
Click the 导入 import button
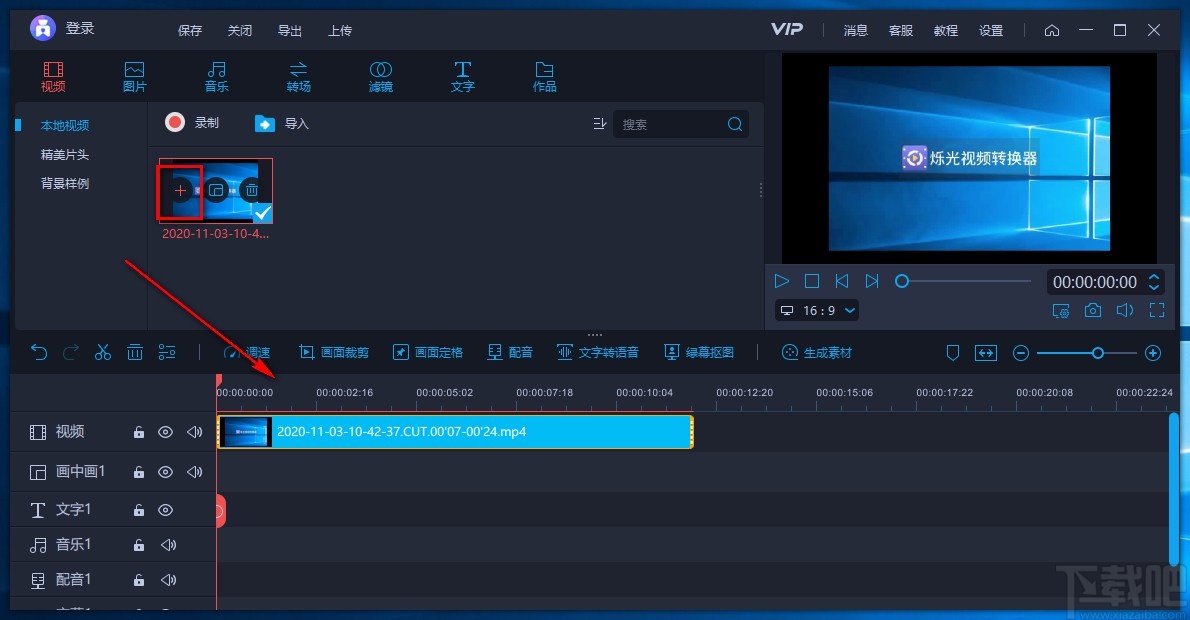tap(282, 124)
